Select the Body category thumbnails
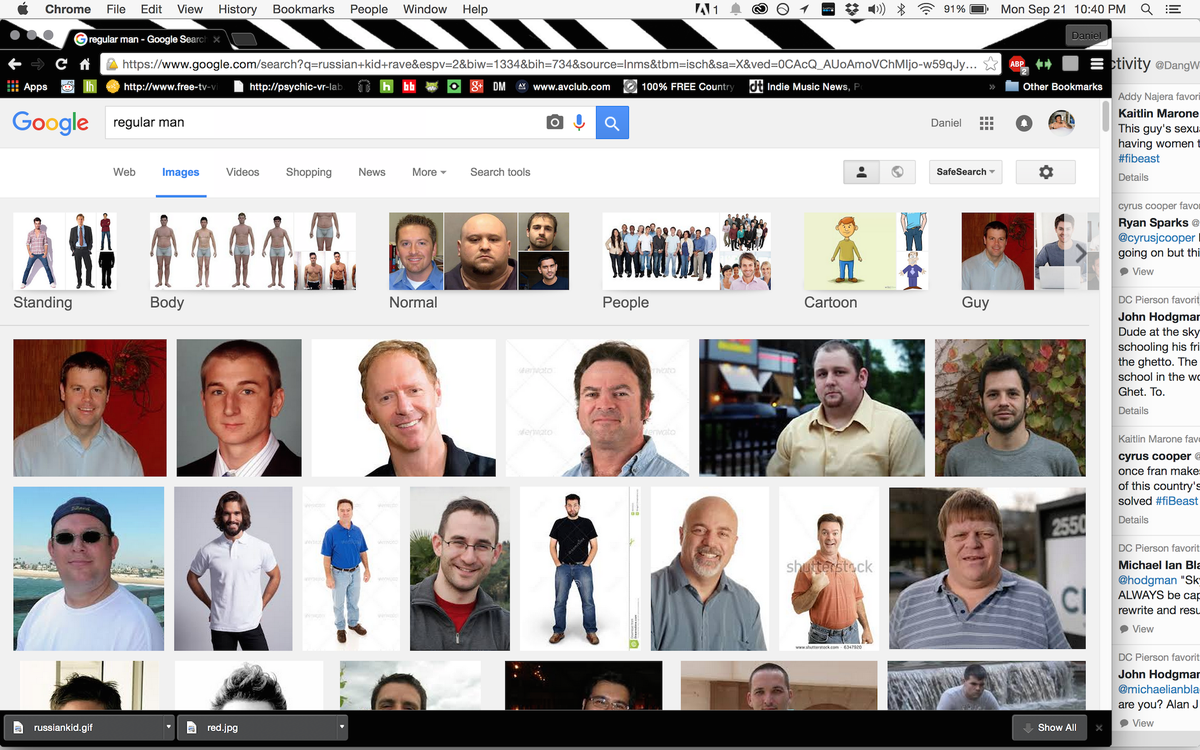Screen dimensions: 1200x750 point(253,251)
